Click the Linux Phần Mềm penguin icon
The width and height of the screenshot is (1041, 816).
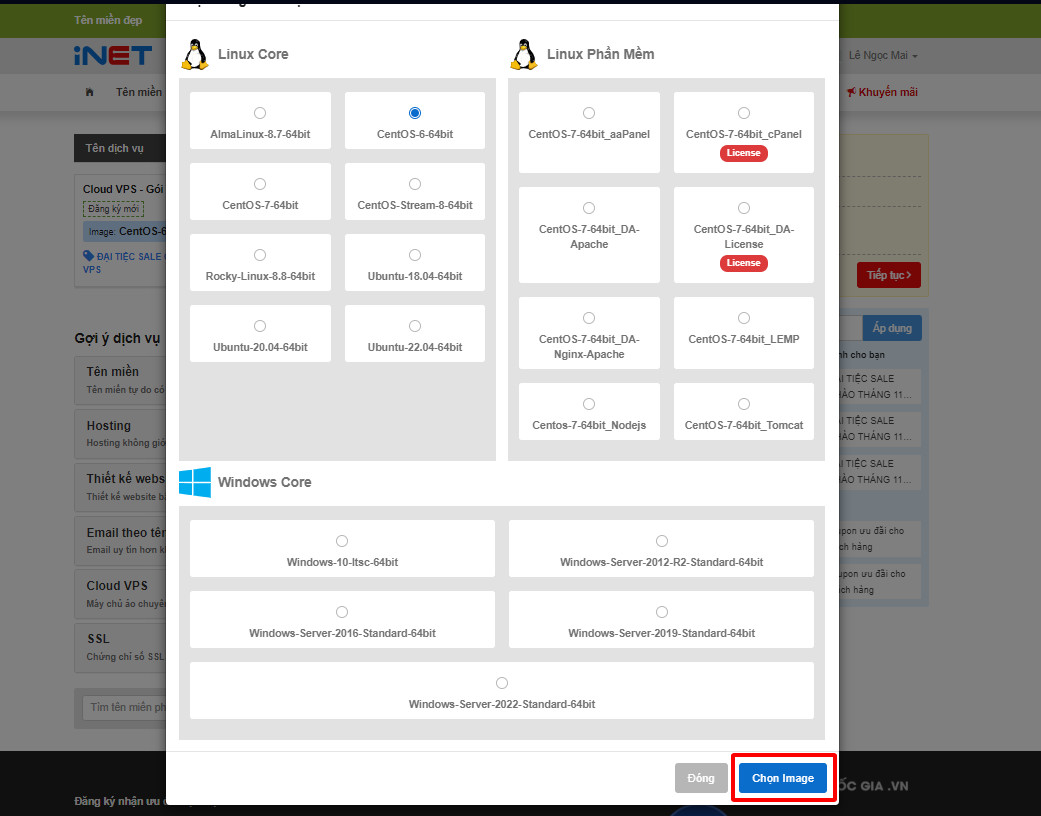click(x=524, y=54)
